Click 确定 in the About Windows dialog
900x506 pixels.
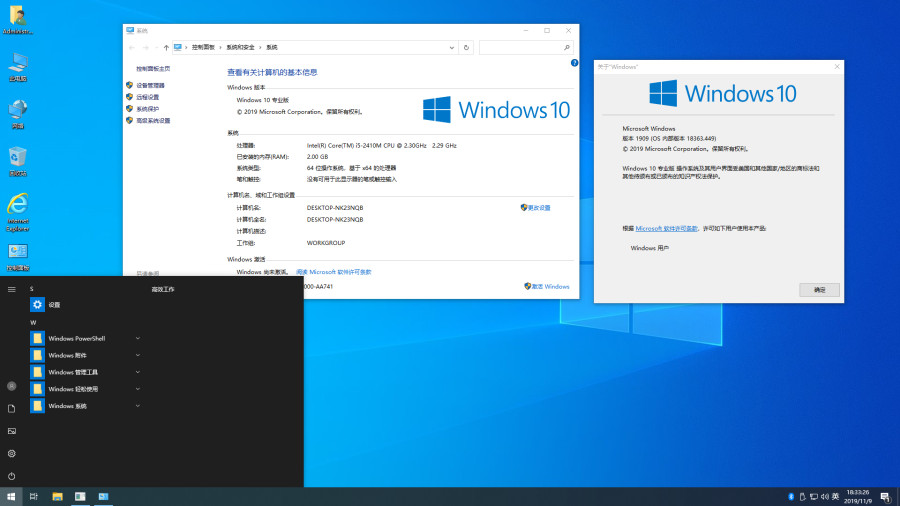click(x=819, y=290)
